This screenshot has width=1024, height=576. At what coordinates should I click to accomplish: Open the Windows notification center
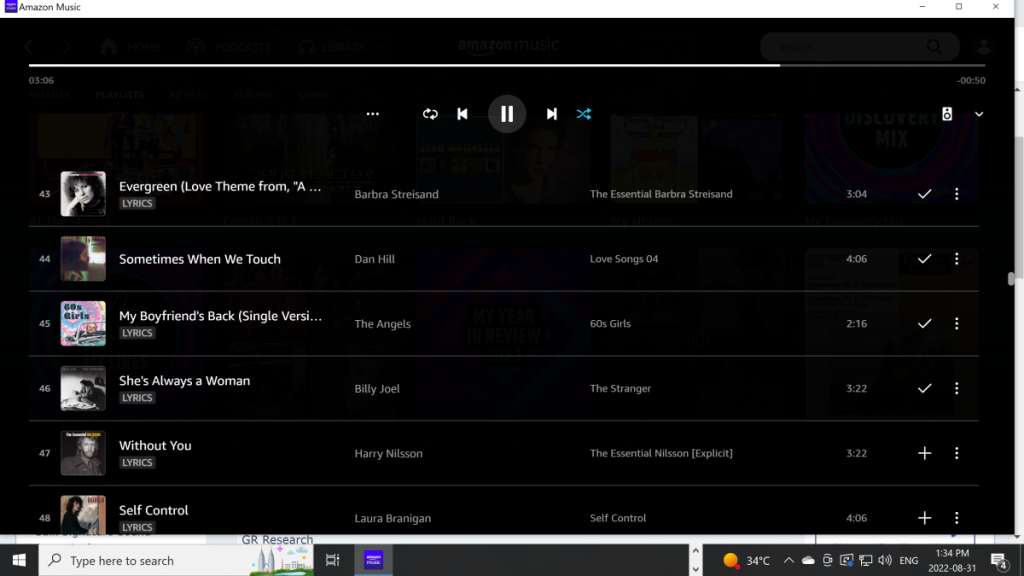click(x=999, y=560)
